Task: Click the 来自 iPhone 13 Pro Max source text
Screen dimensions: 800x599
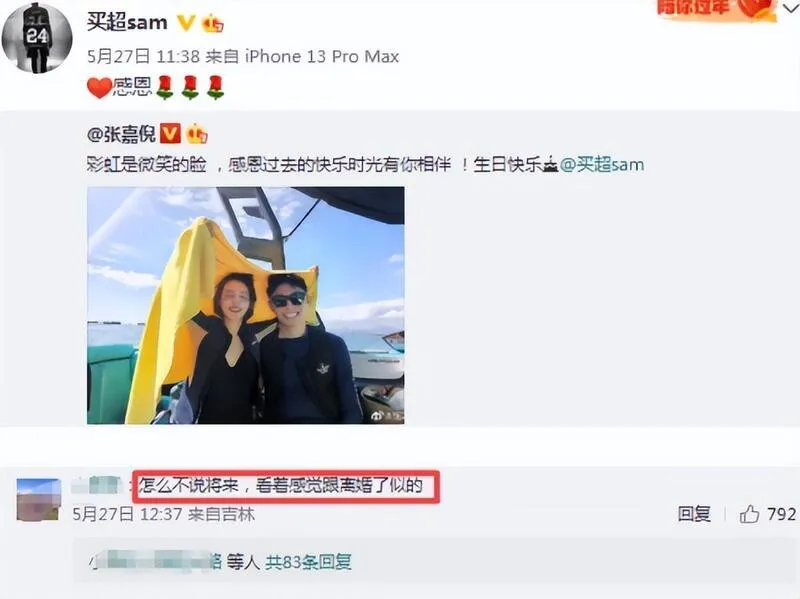Action: (302, 56)
